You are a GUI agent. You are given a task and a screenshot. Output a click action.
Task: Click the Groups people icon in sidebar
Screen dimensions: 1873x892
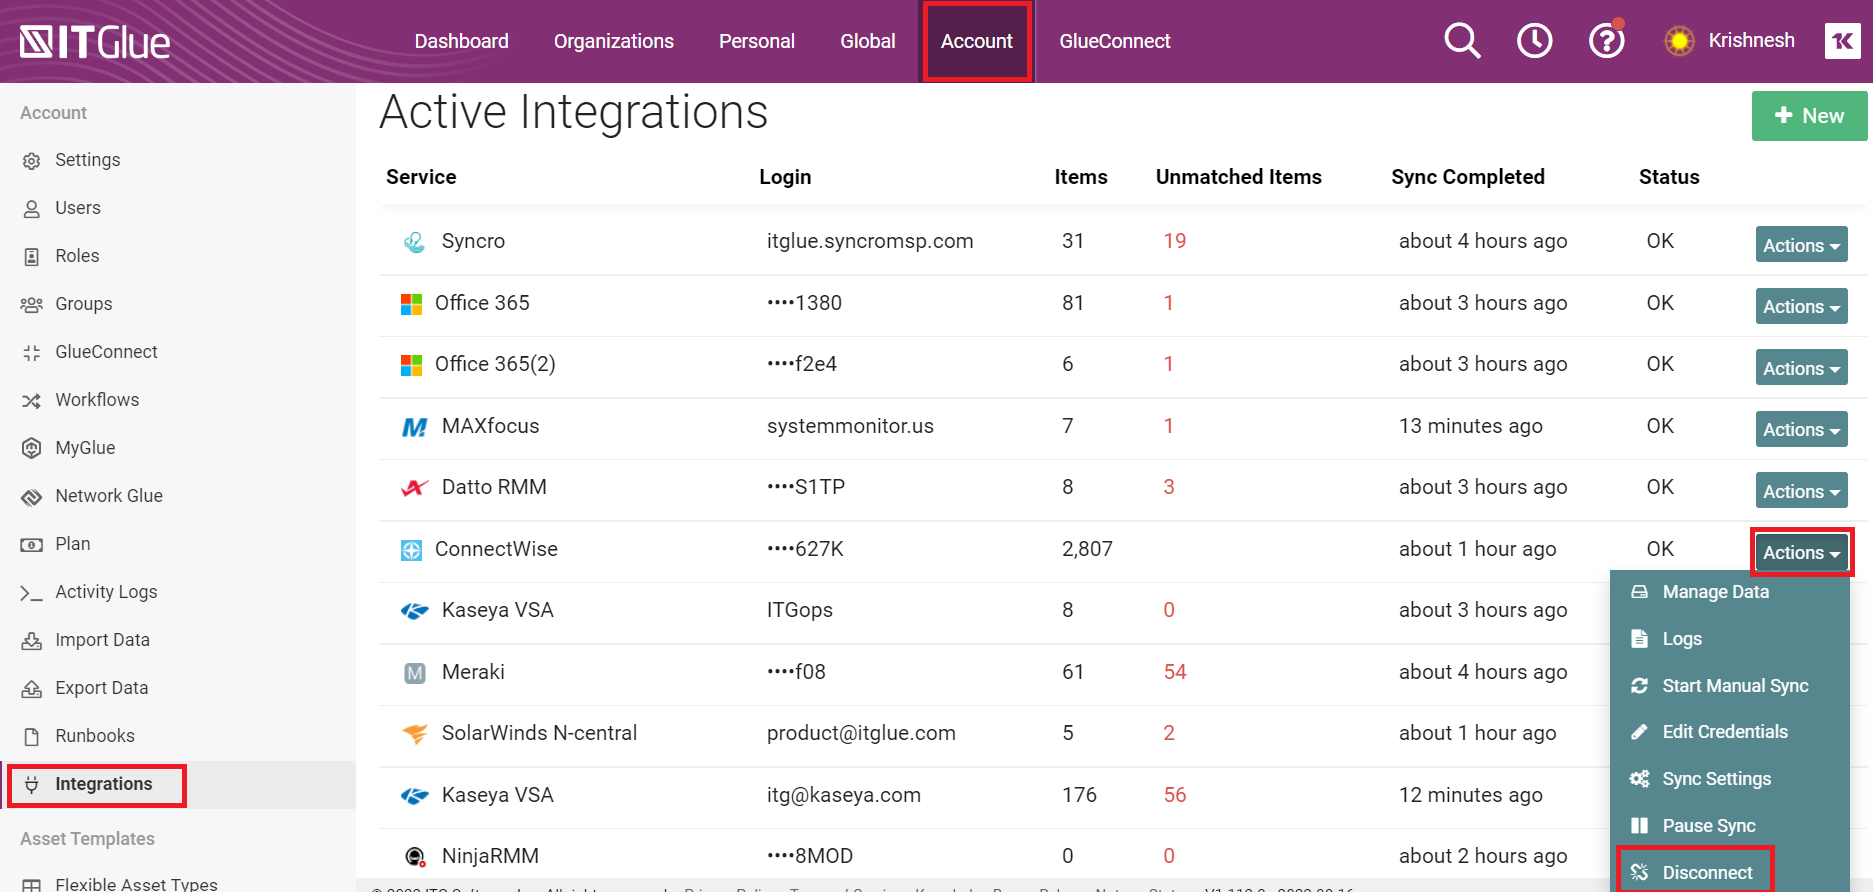point(32,305)
